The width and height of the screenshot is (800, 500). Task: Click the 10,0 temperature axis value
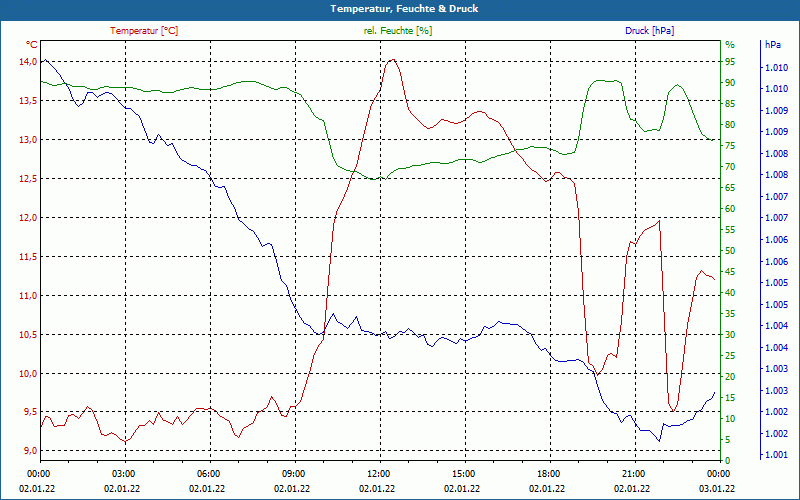[28, 374]
